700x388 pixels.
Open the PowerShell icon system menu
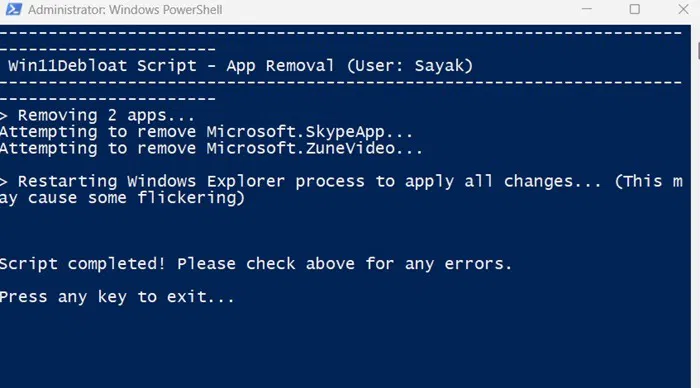tap(13, 9)
